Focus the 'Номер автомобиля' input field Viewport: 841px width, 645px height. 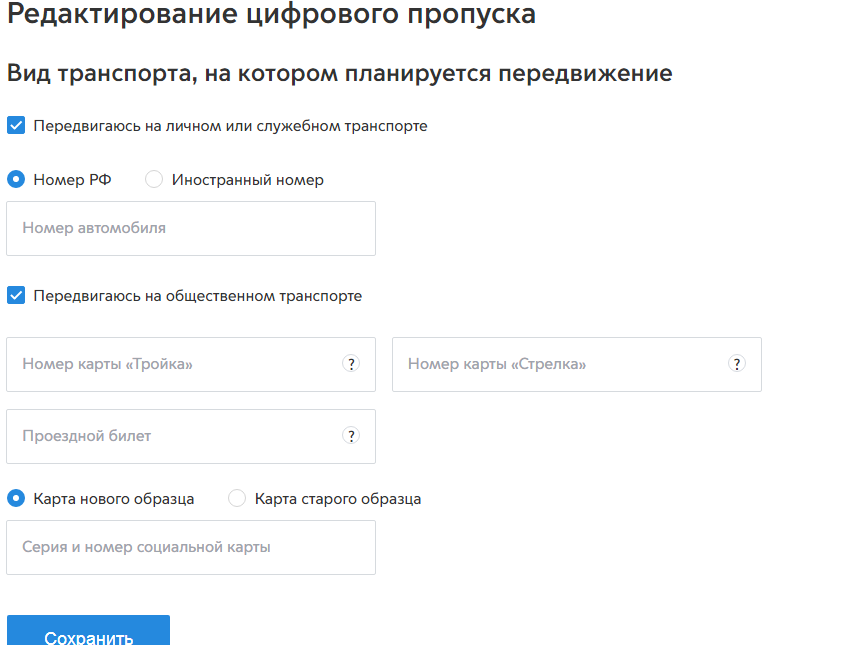[190, 228]
